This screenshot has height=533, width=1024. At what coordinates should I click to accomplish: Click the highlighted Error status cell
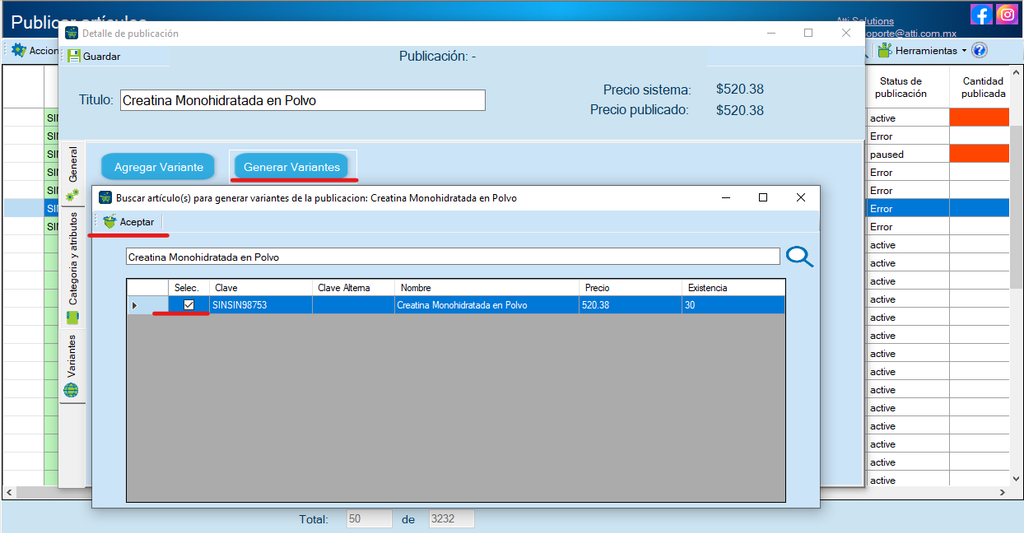point(908,208)
